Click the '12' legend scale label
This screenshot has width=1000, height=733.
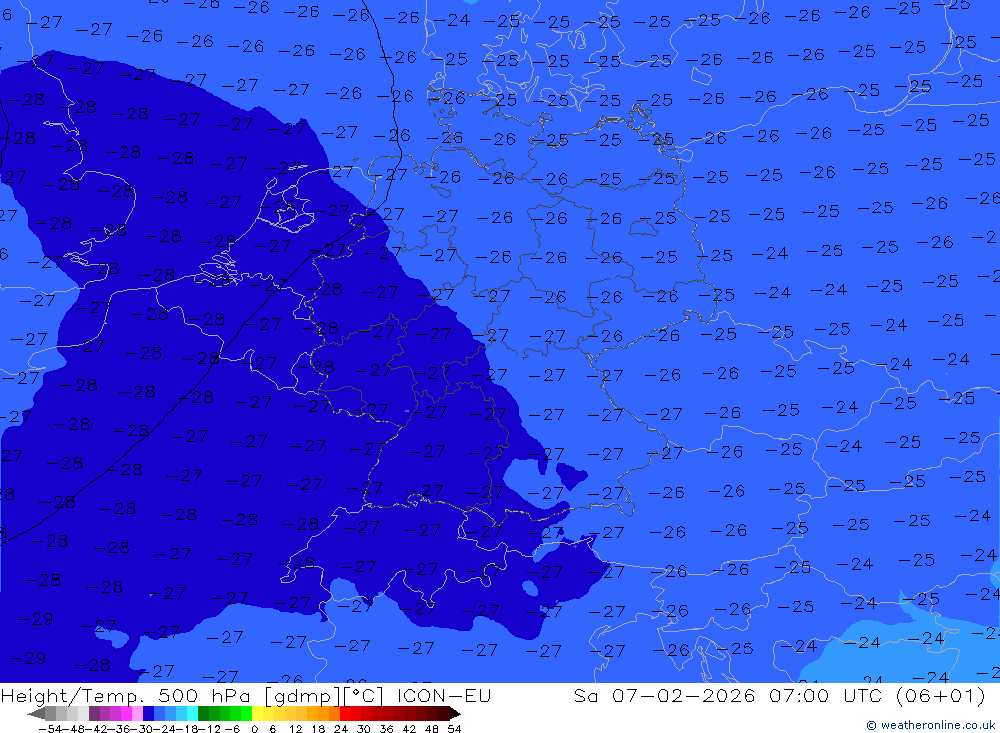[295, 729]
